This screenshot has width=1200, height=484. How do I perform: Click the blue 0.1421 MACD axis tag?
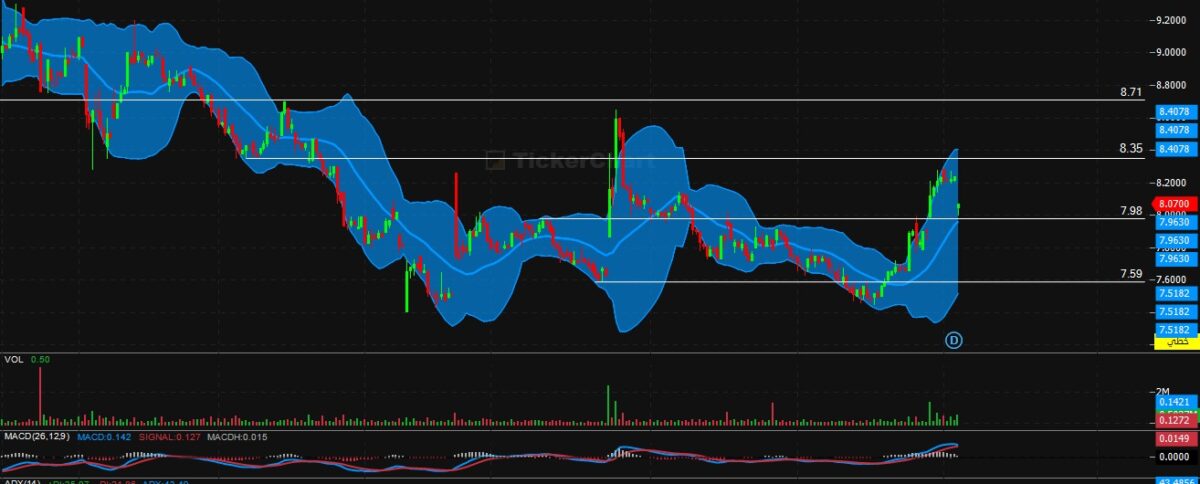click(1175, 400)
